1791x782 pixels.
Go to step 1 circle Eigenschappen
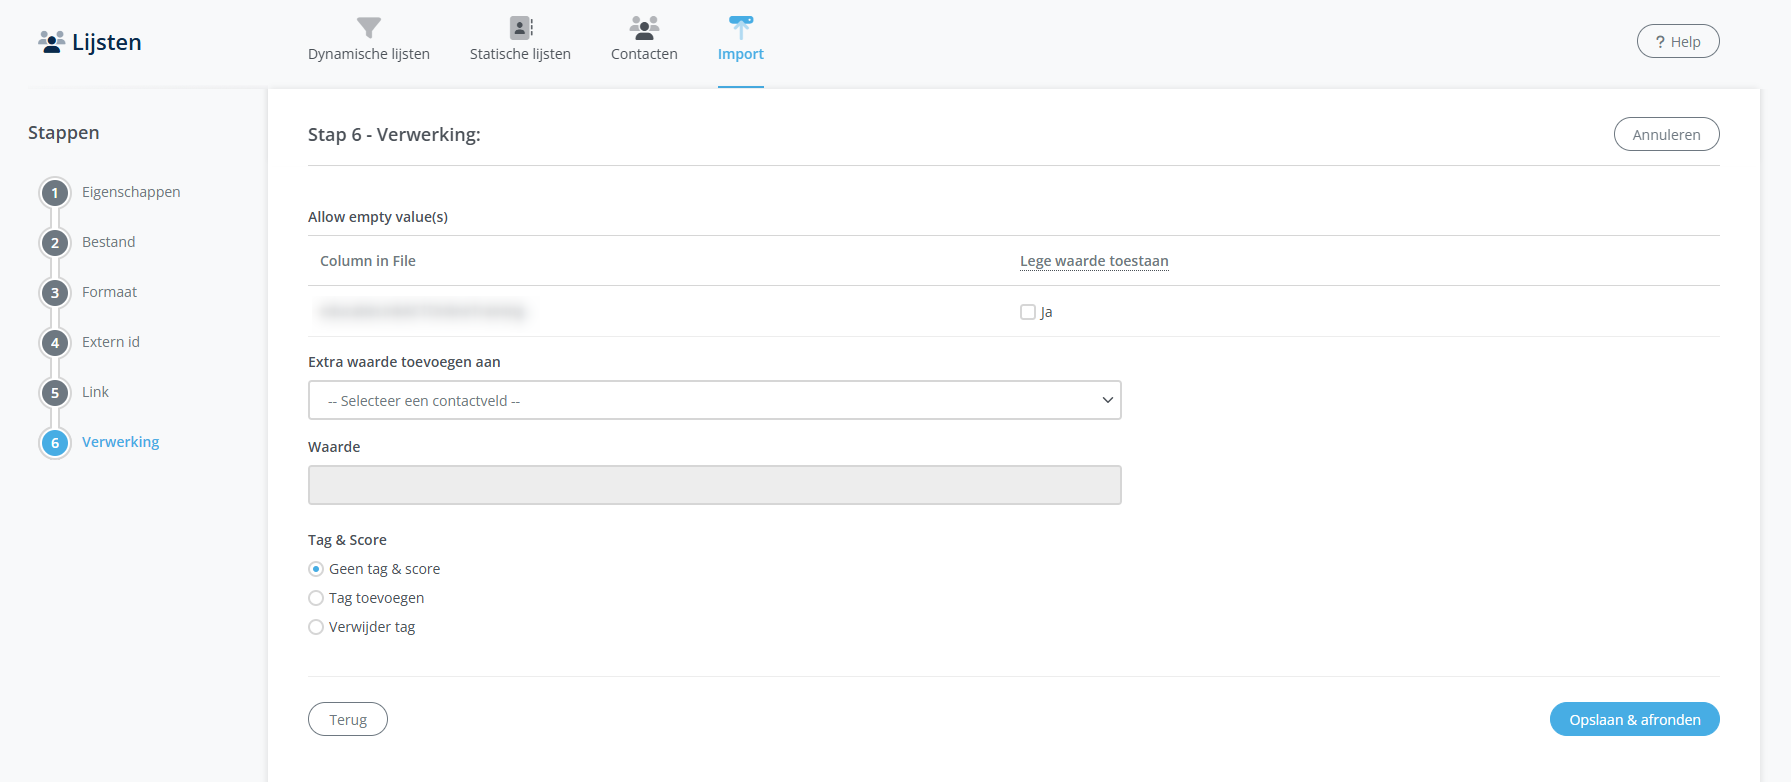tap(55, 193)
